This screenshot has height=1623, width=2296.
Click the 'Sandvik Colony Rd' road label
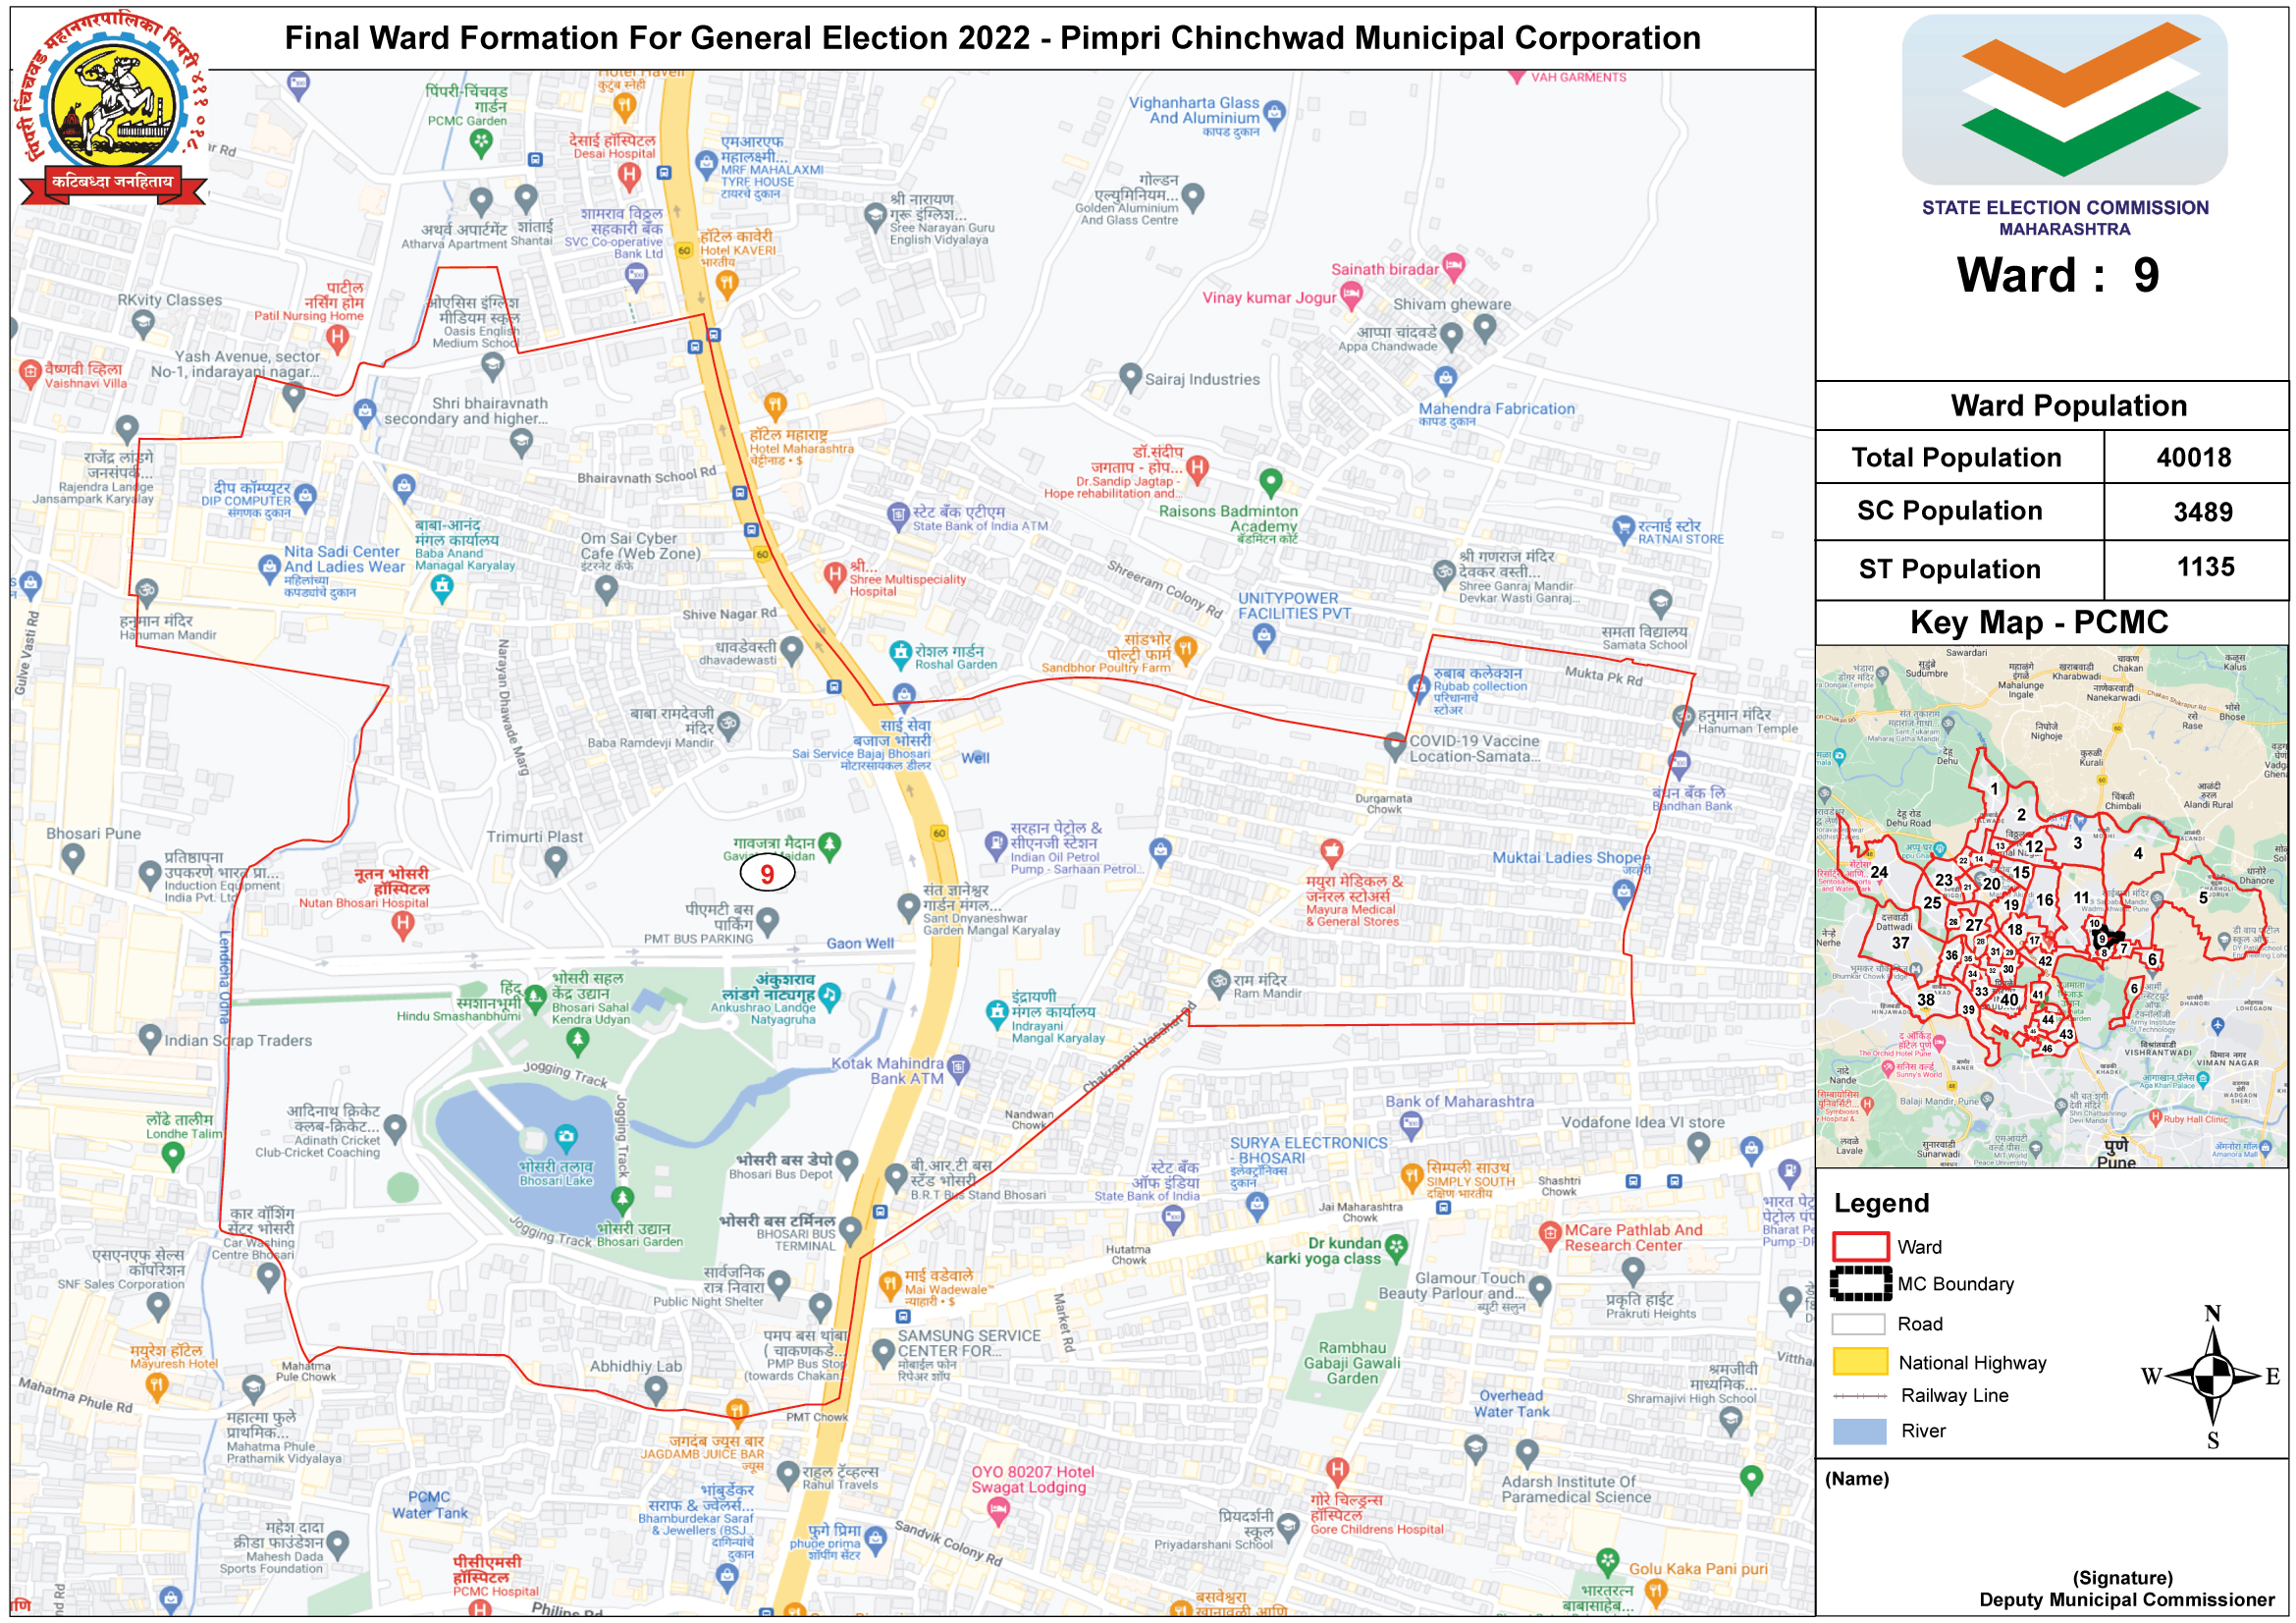pyautogui.click(x=949, y=1545)
